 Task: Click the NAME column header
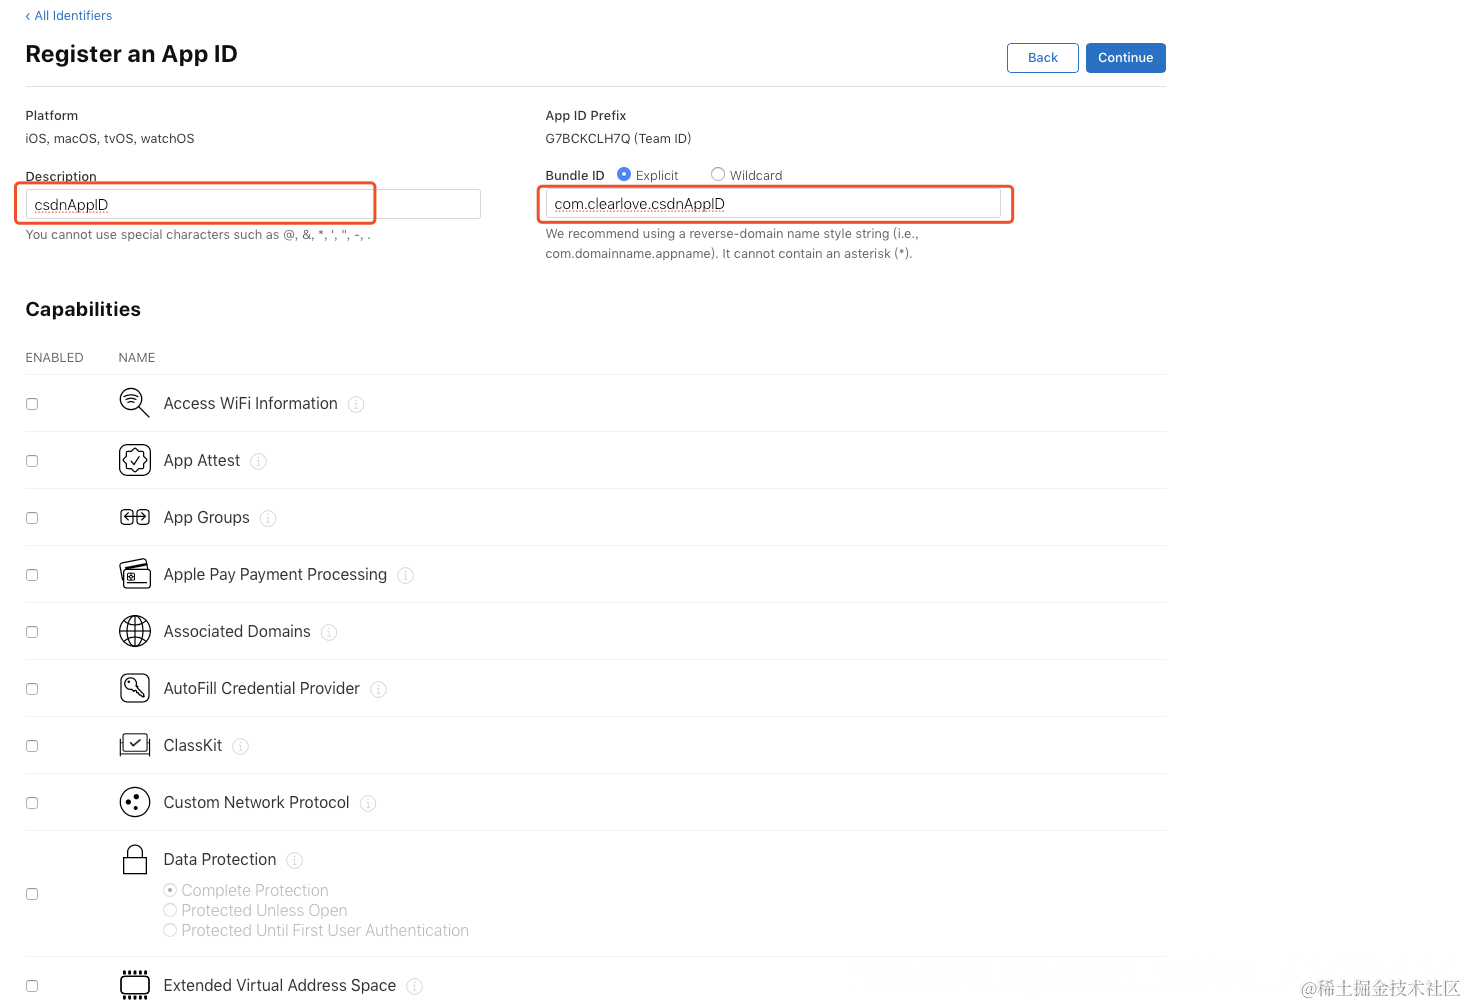pos(137,357)
